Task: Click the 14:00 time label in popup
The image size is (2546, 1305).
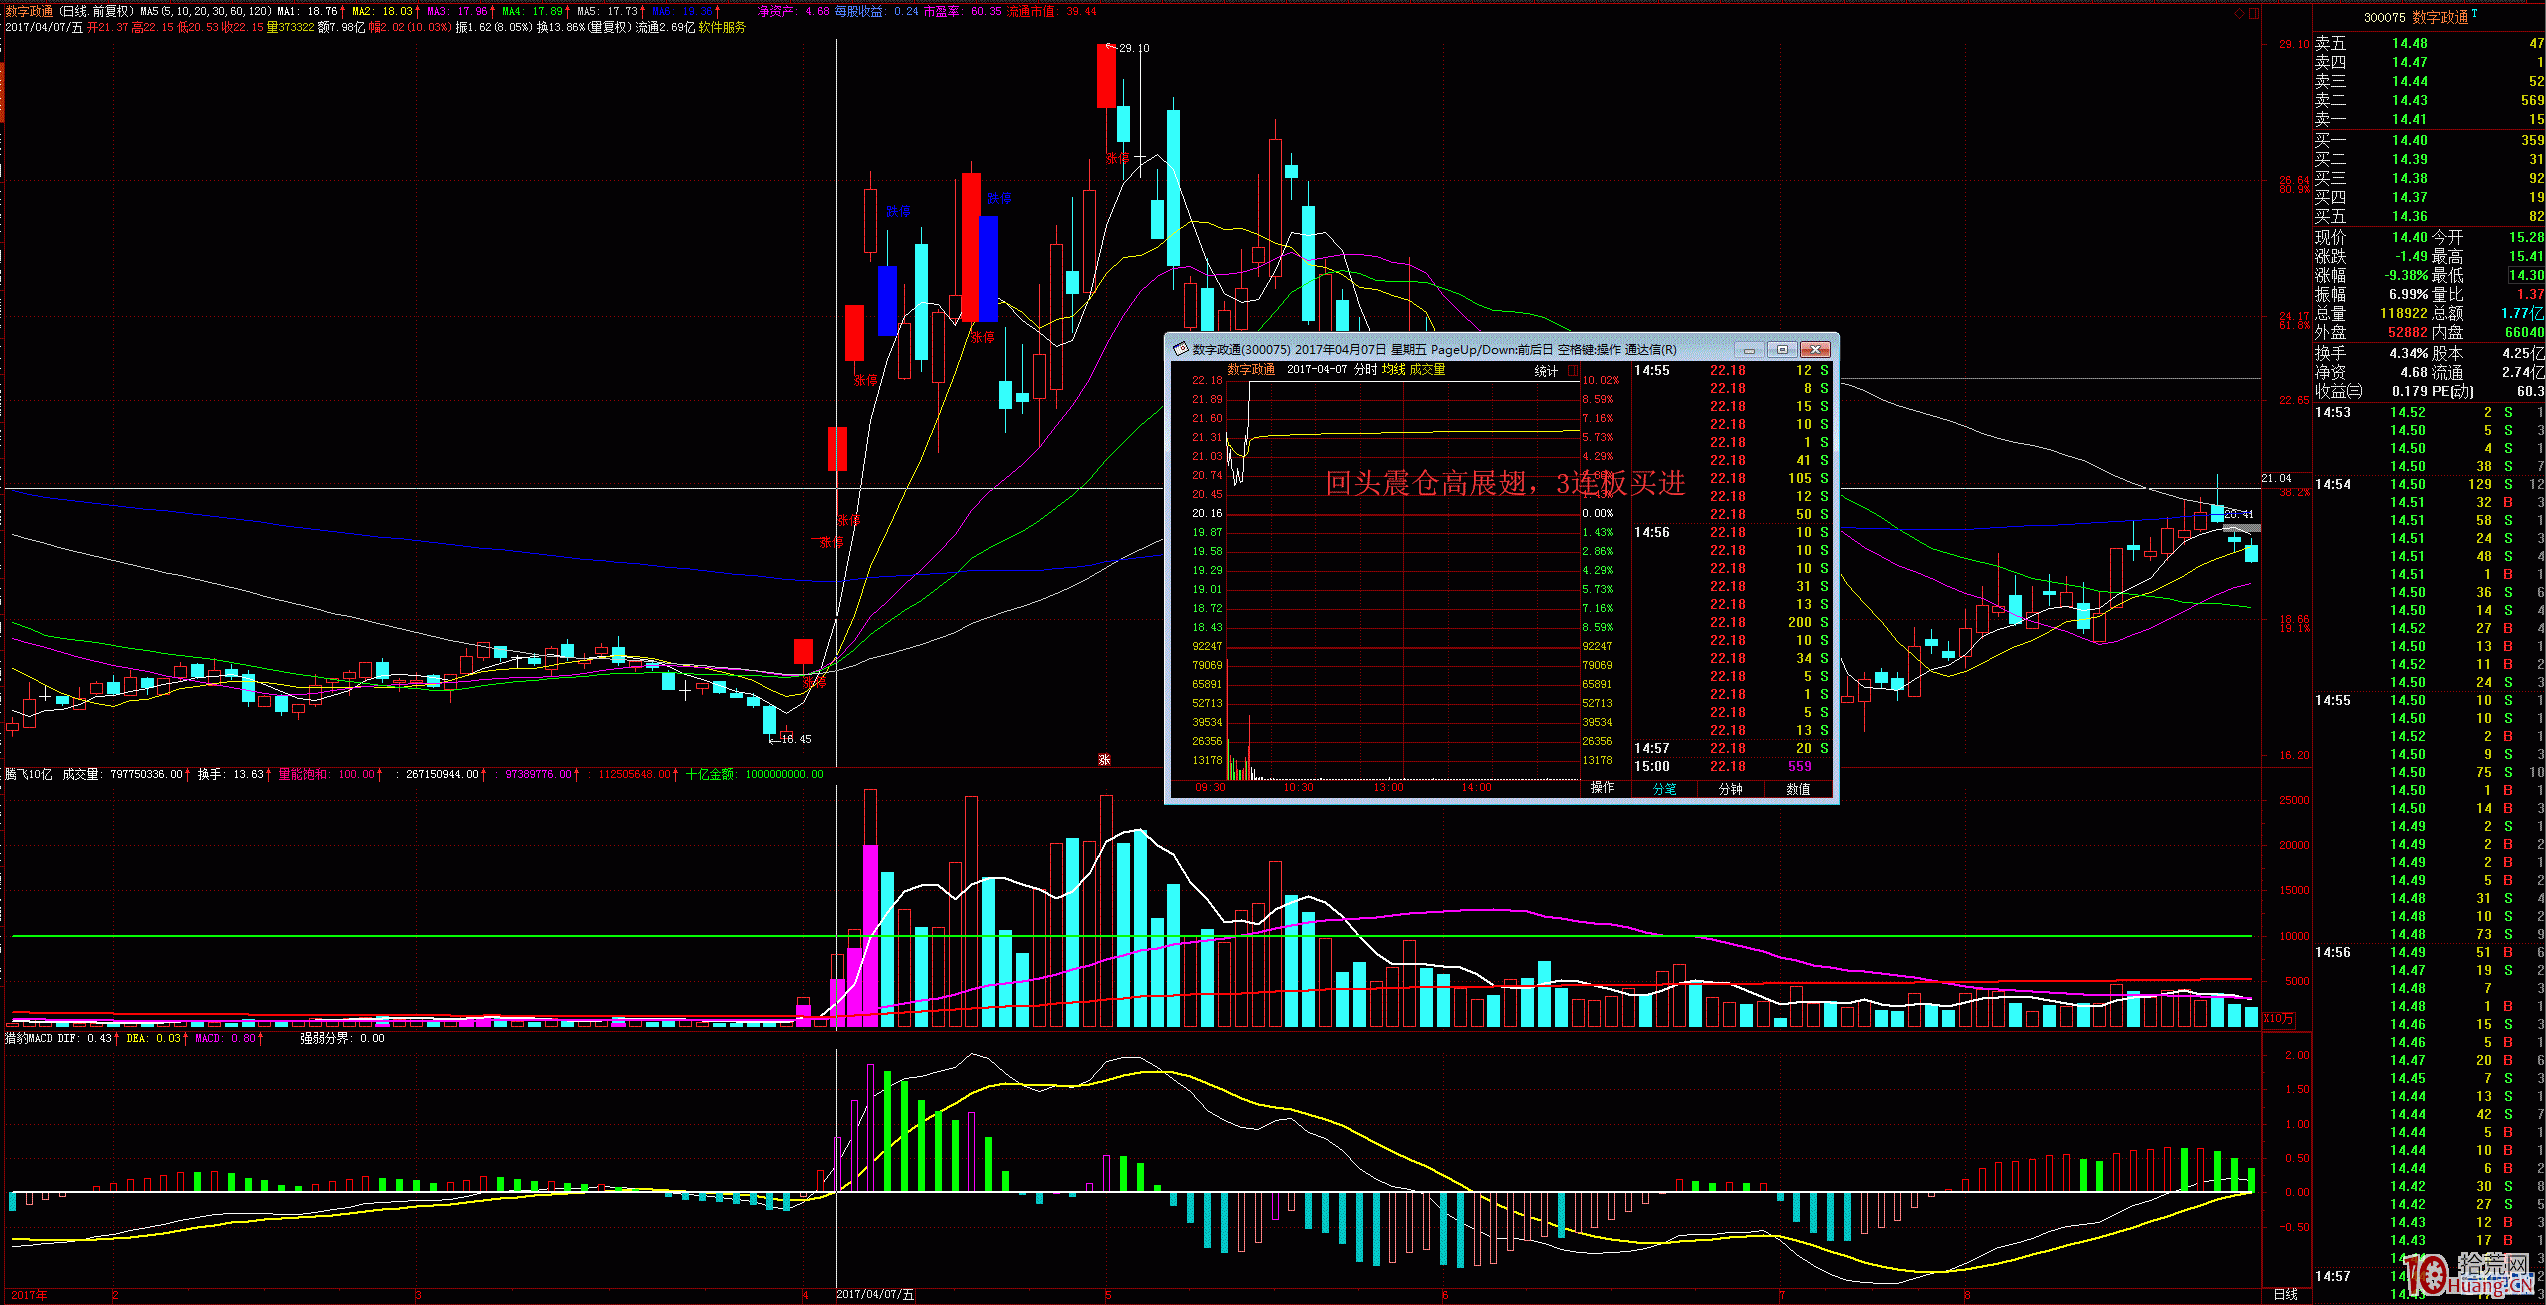Action: click(1476, 788)
